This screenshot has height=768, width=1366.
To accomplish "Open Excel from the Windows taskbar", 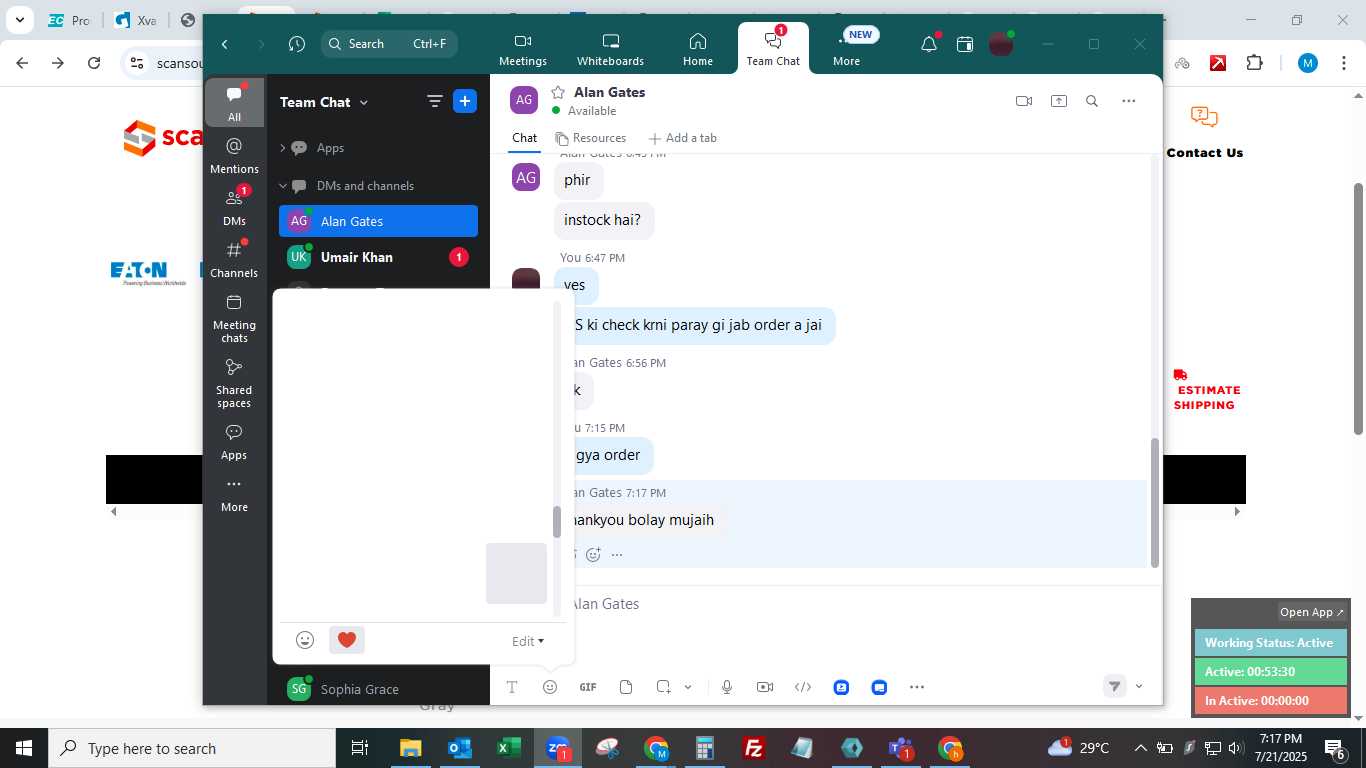I will tap(509, 748).
